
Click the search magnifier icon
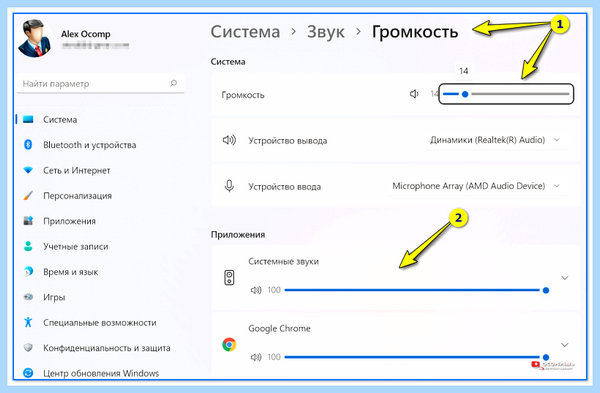(x=173, y=83)
